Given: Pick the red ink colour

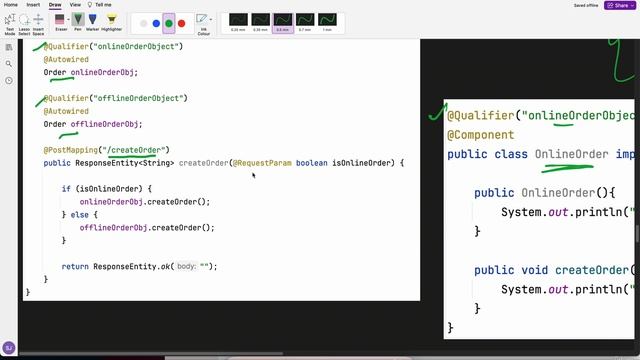Looking at the screenshot, I should coord(182,24).
